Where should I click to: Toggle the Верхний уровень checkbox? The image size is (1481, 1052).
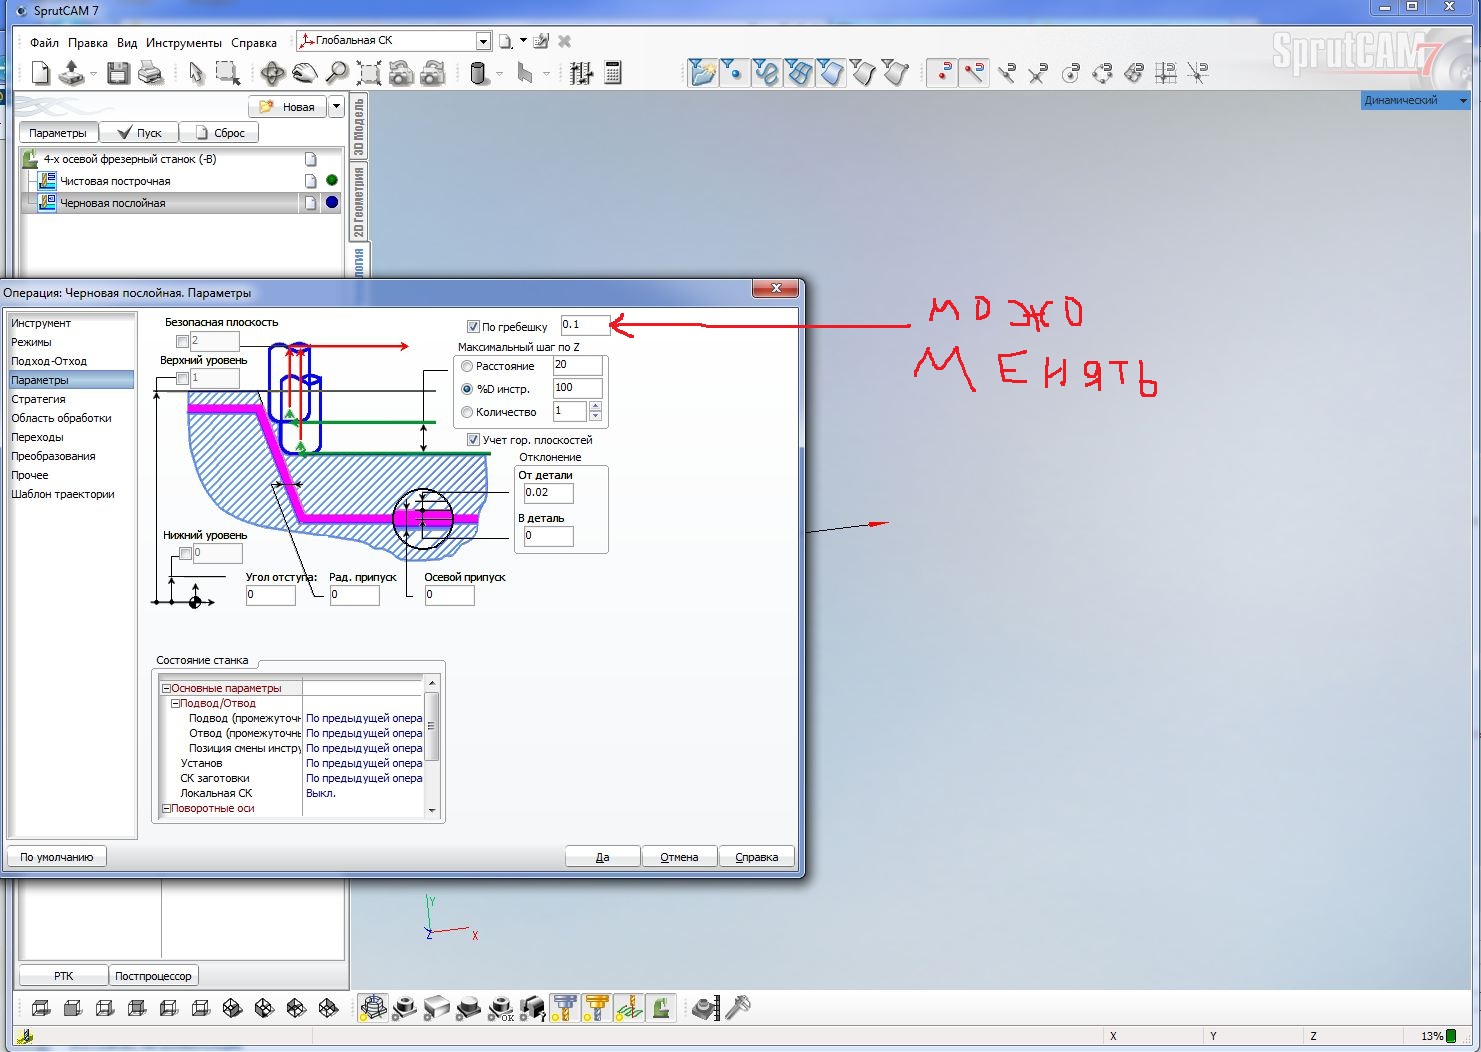(182, 378)
